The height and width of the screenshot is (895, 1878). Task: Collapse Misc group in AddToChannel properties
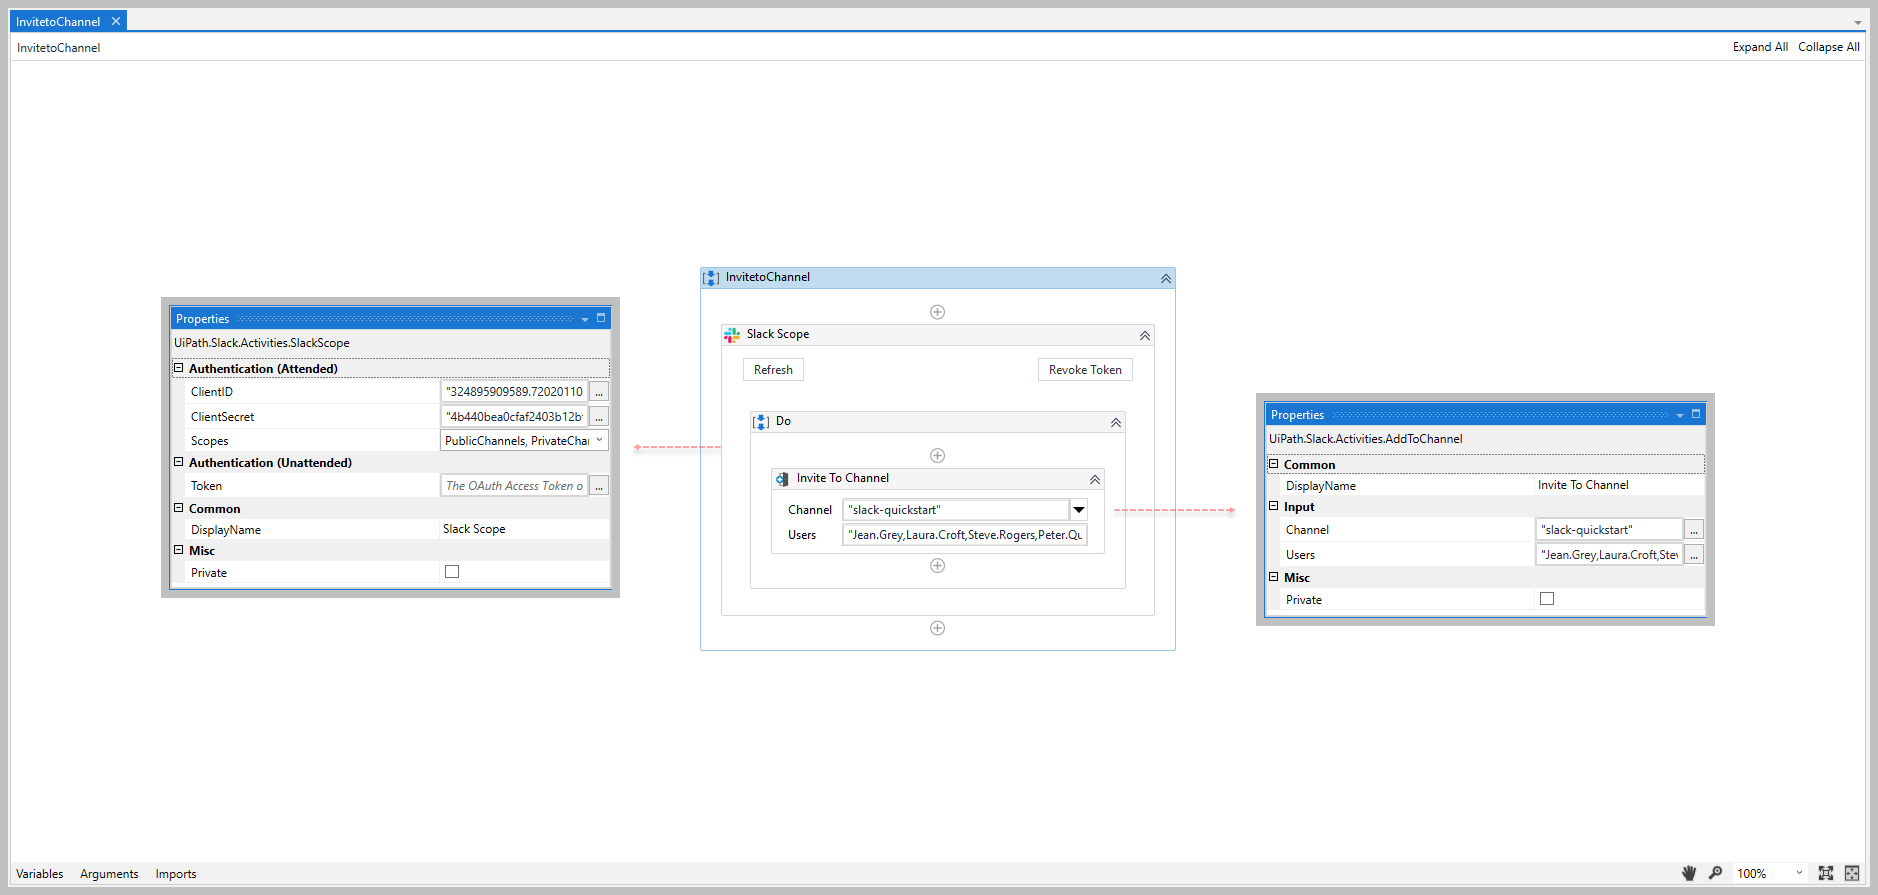click(1274, 577)
